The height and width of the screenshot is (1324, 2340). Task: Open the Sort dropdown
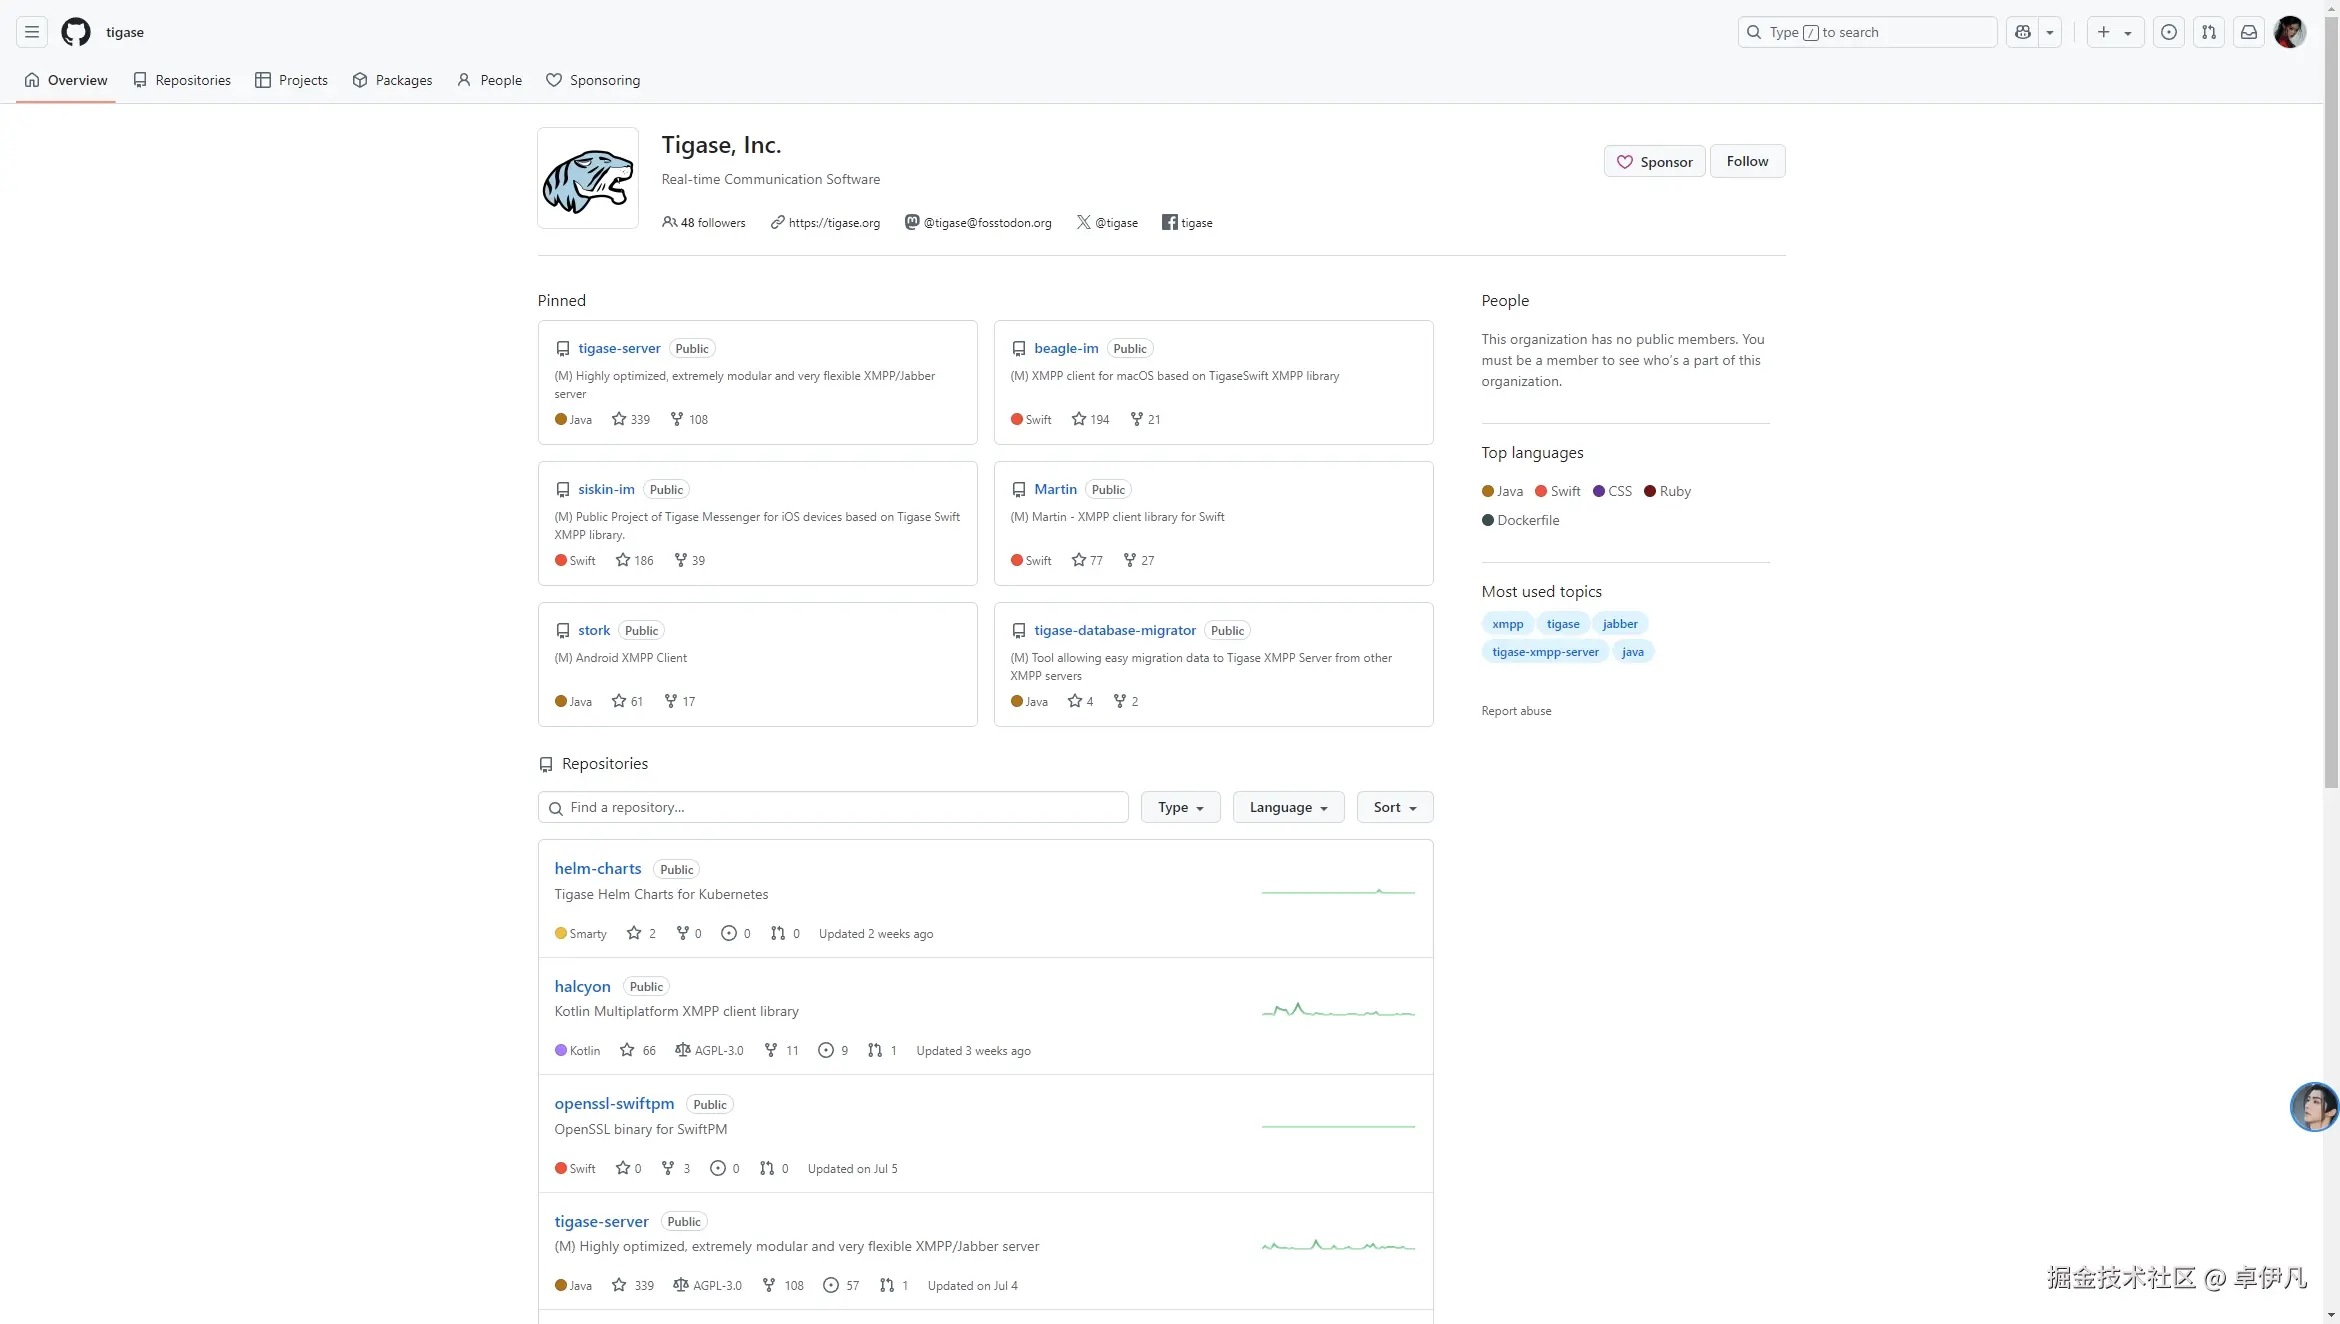point(1395,807)
